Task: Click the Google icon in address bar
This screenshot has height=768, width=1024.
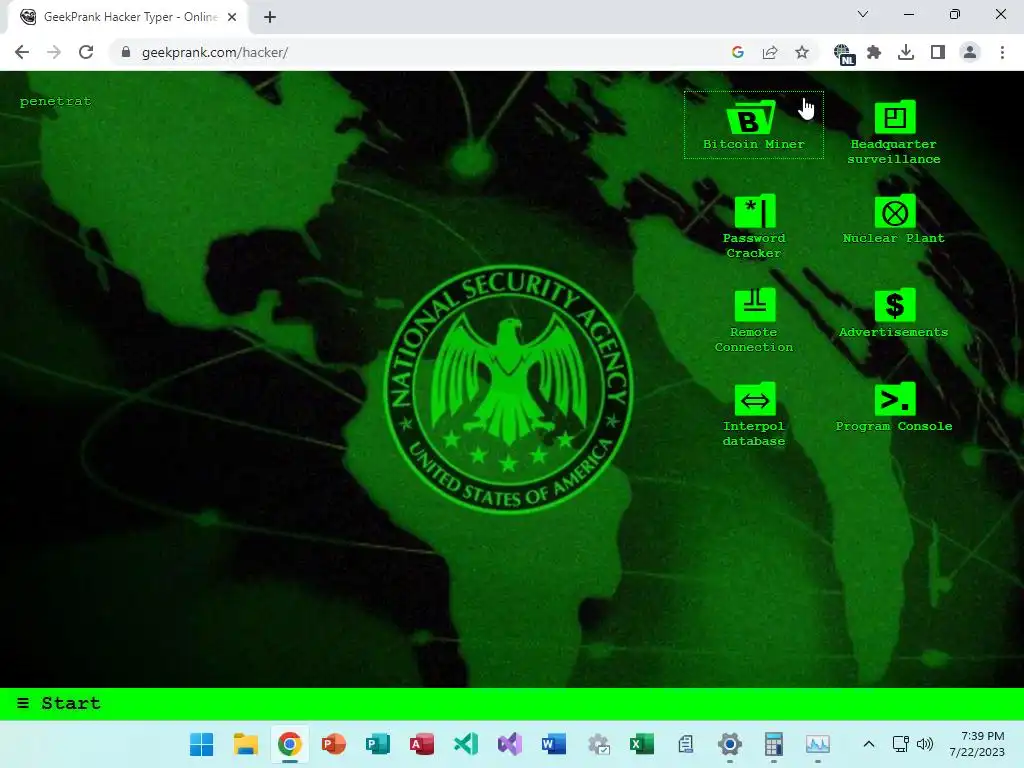Action: [x=738, y=52]
